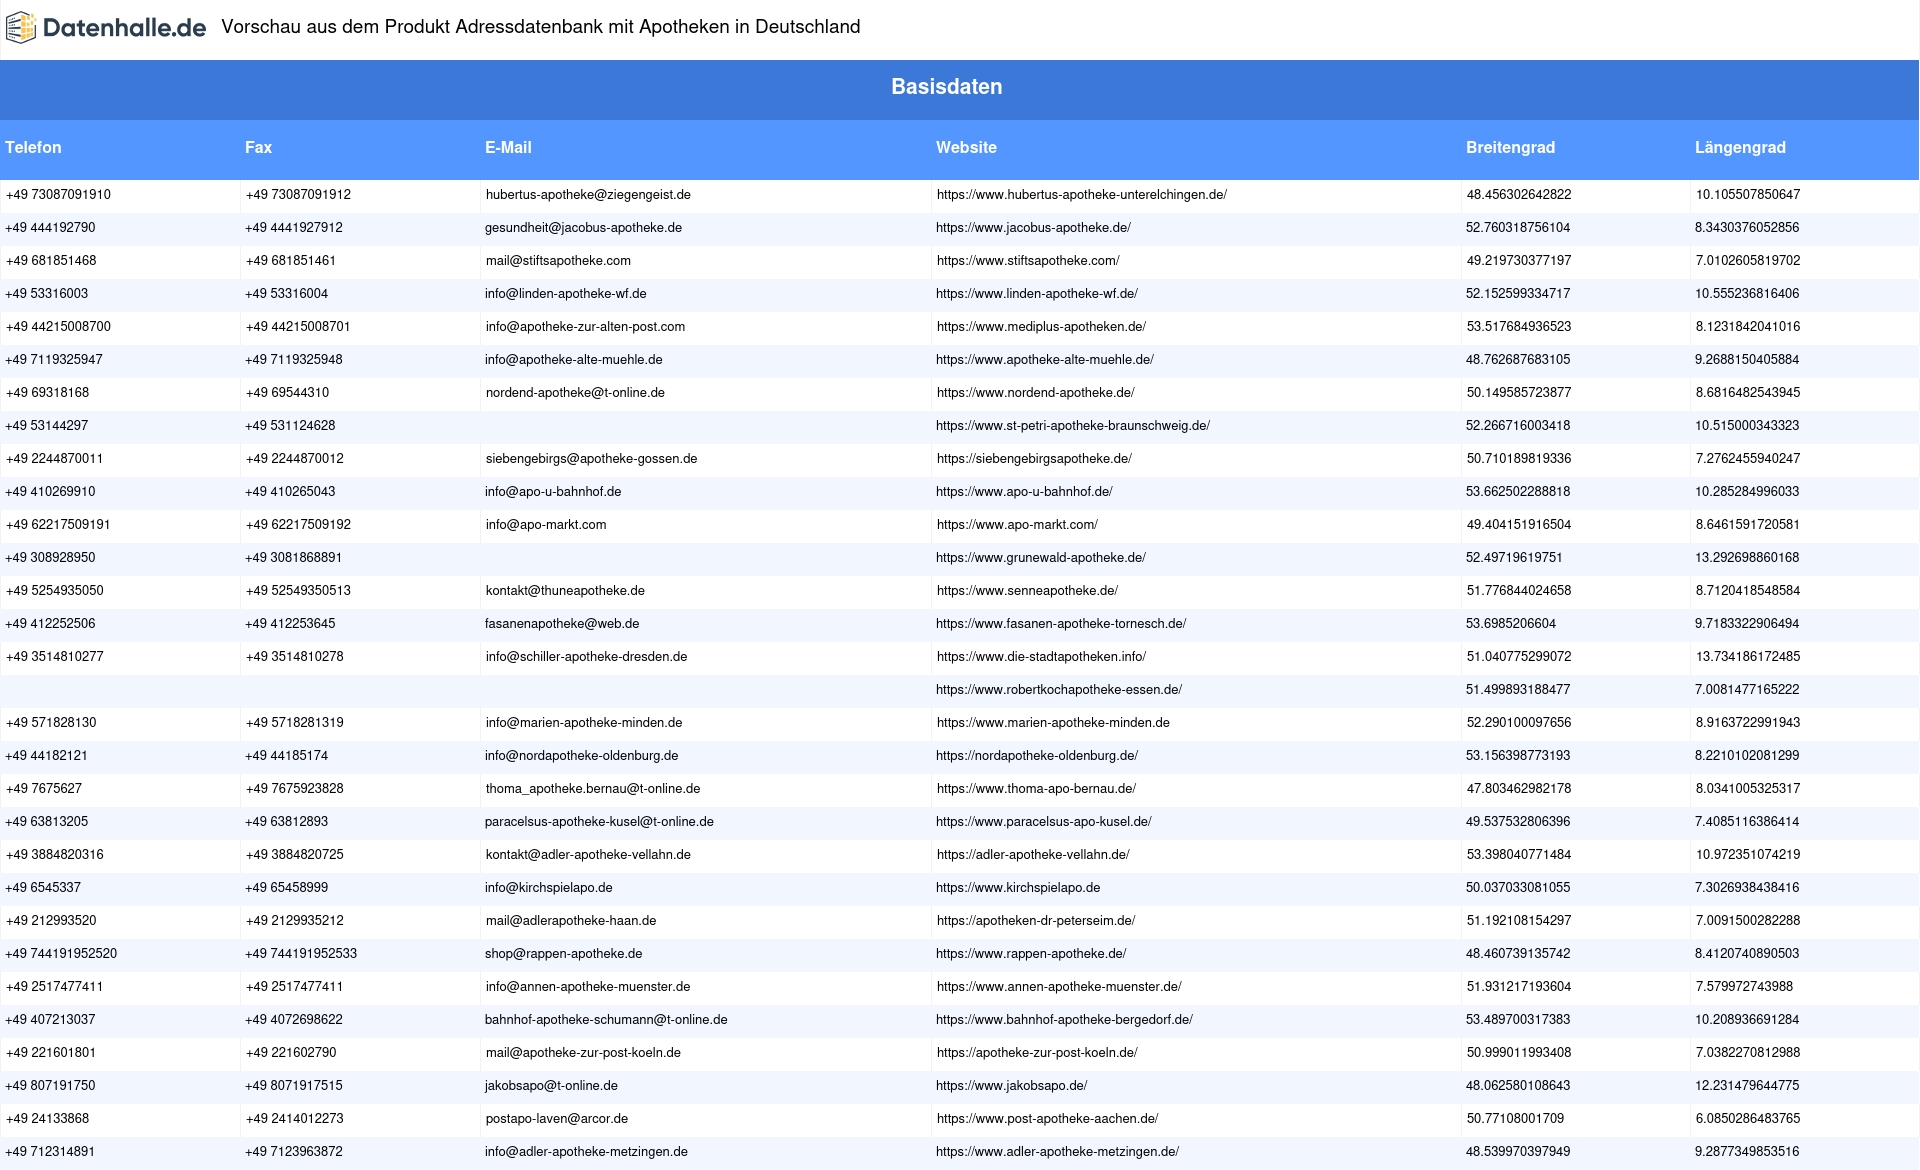
Task: Select the Telefon column header
Action: [33, 147]
